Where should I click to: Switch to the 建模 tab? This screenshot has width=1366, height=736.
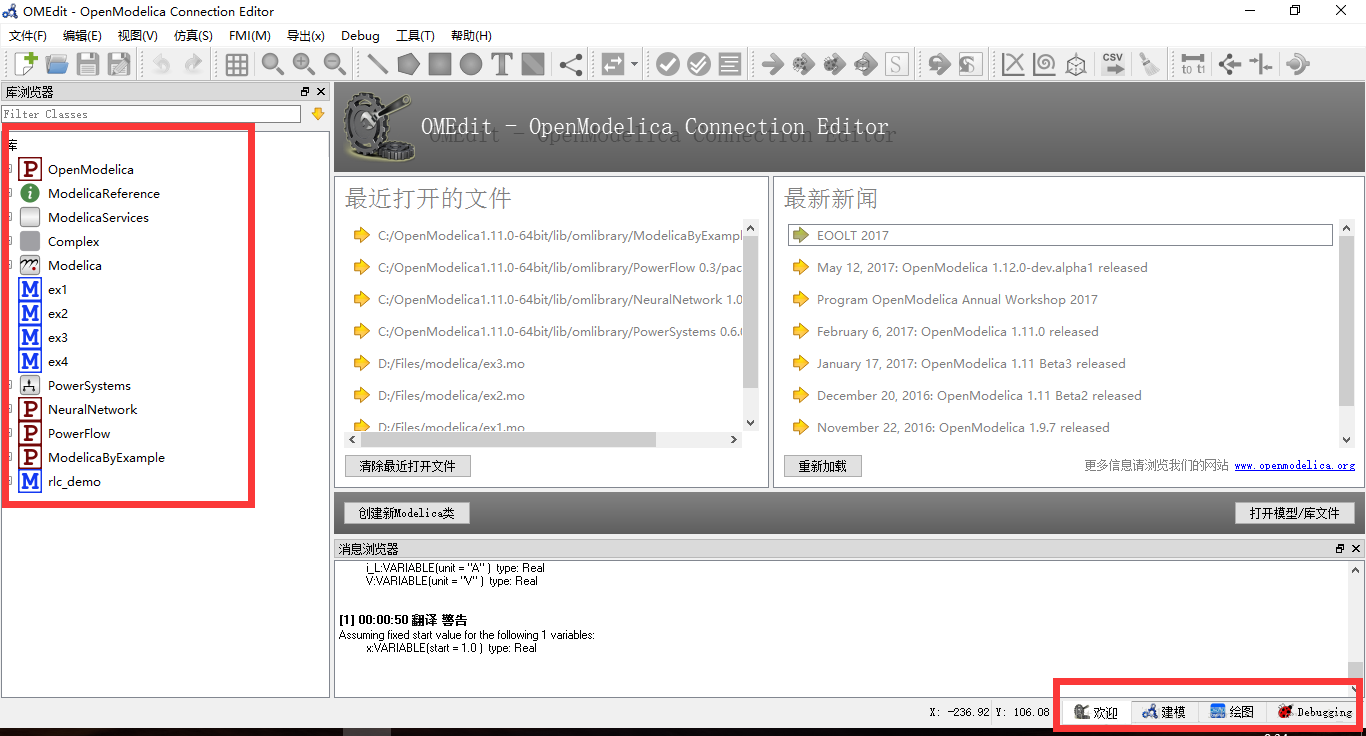pos(1164,712)
